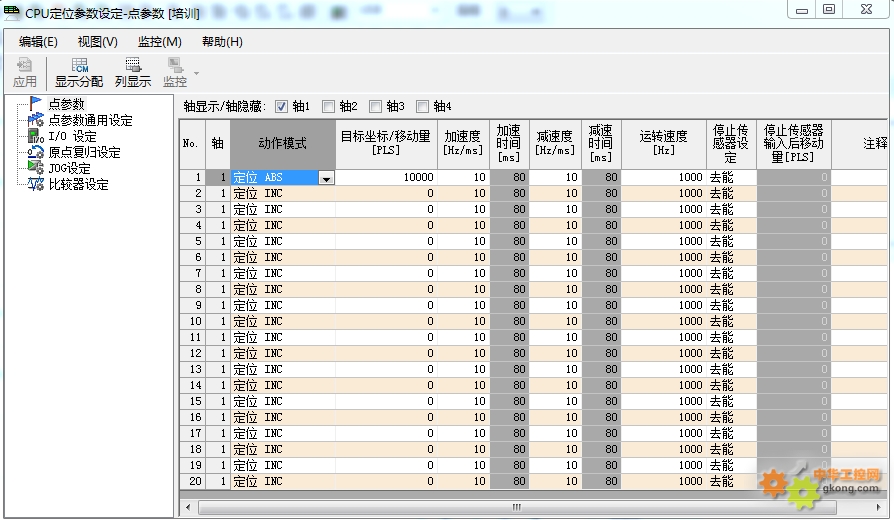The height and width of the screenshot is (520, 894).
Task: Click the application icon in title bar
Action: coord(11,13)
